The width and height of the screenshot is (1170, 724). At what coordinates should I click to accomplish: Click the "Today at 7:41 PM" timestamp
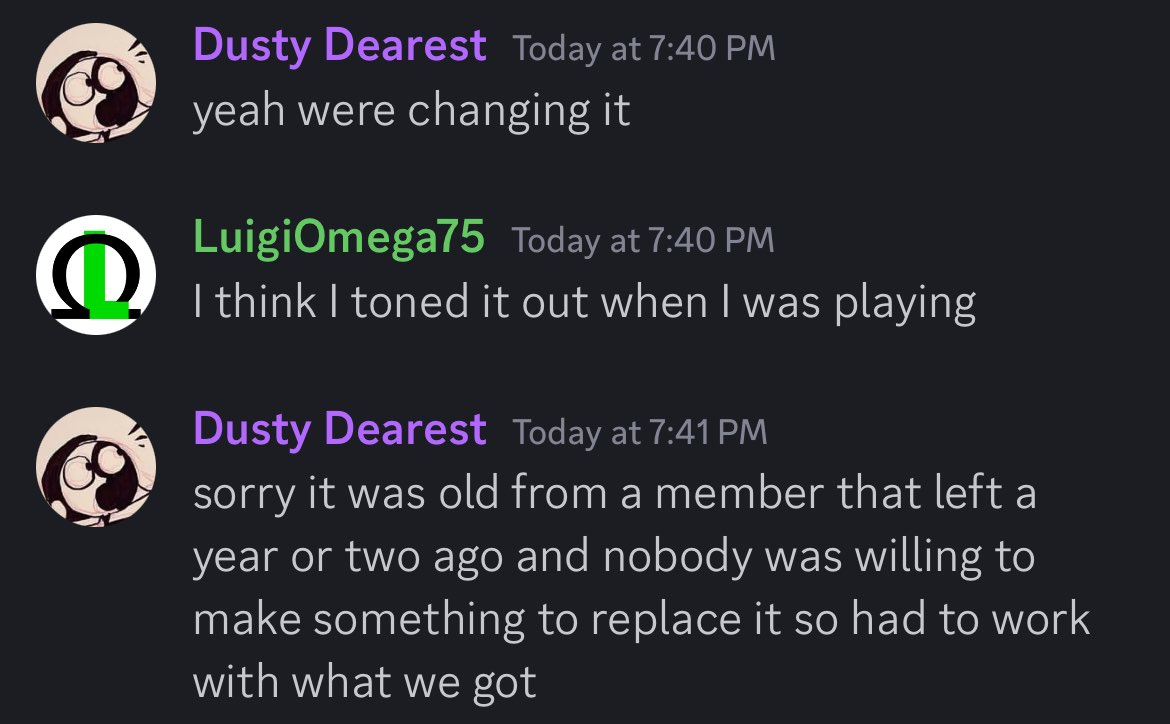click(639, 432)
